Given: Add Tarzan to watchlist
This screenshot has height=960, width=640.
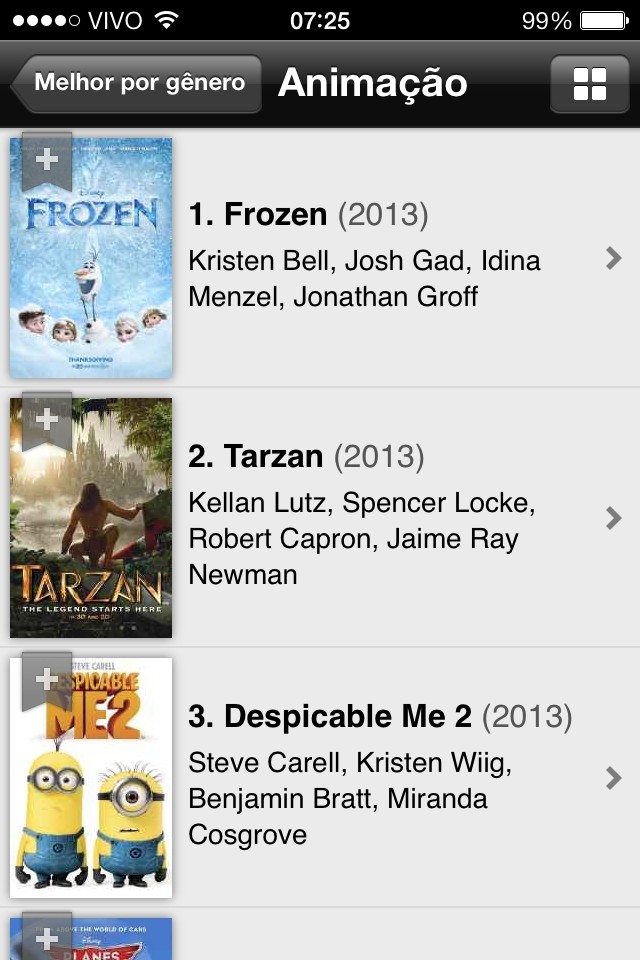Looking at the screenshot, I should (47, 420).
